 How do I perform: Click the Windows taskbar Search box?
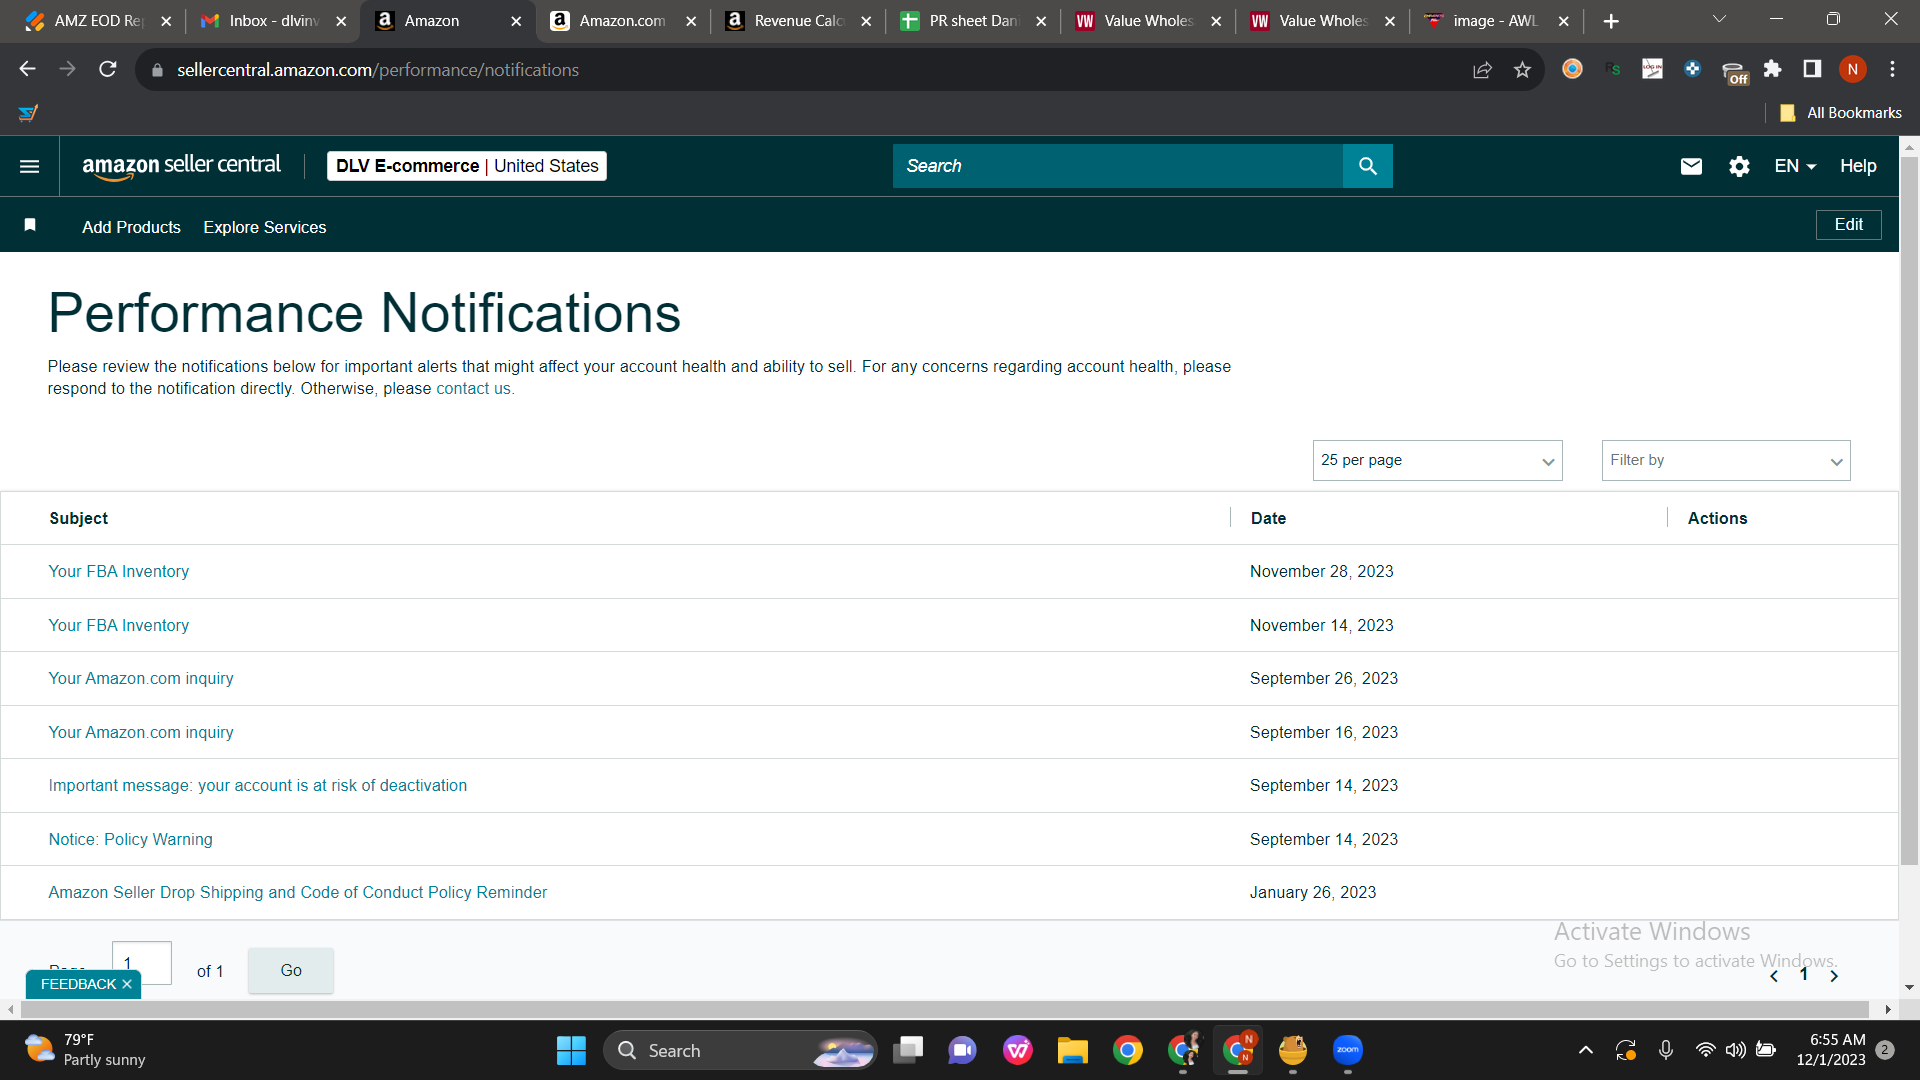tap(740, 1050)
